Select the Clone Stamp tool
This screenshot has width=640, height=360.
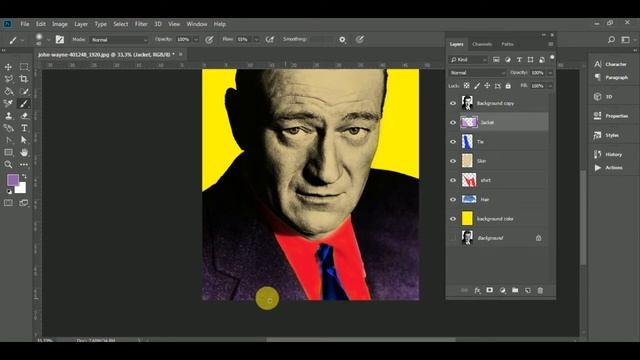(x=8, y=116)
